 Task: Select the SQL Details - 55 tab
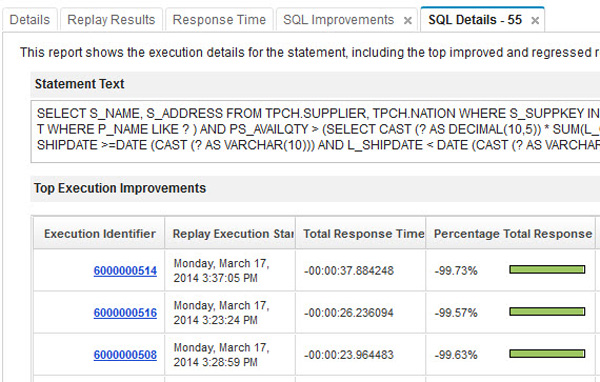click(x=475, y=20)
